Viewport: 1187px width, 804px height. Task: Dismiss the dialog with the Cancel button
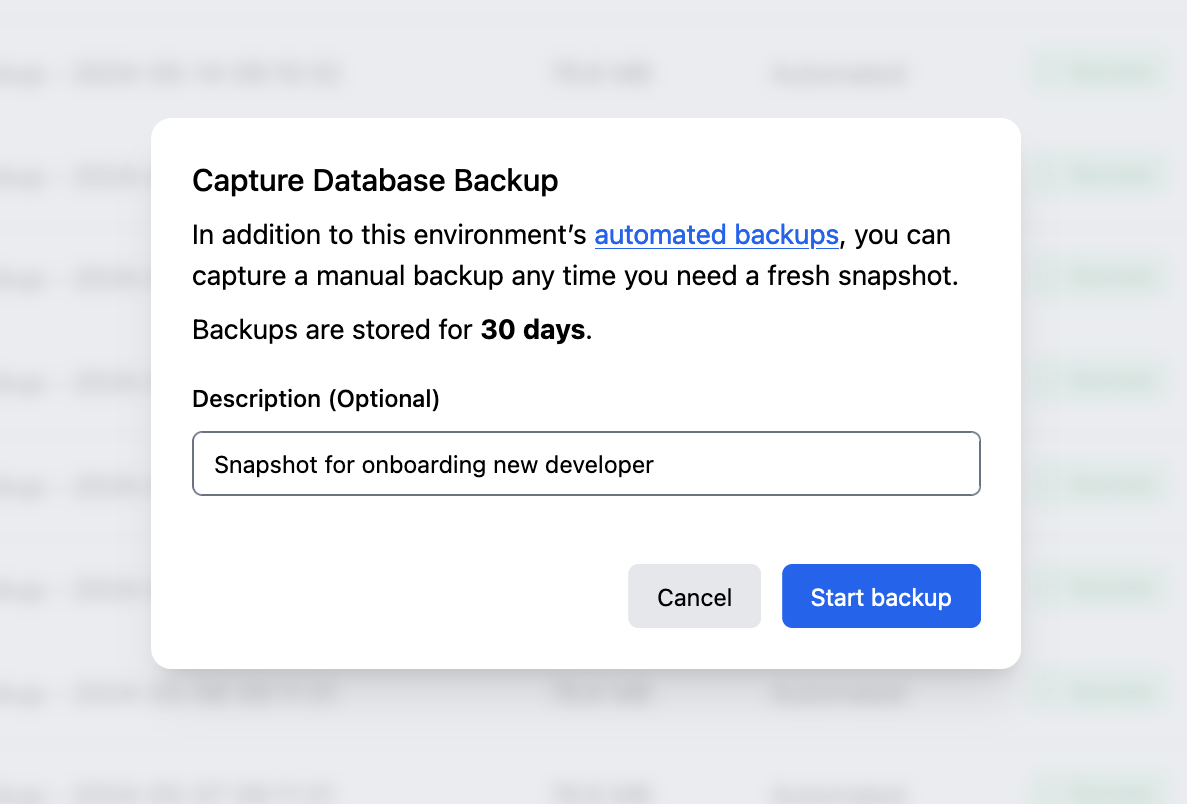tap(694, 596)
